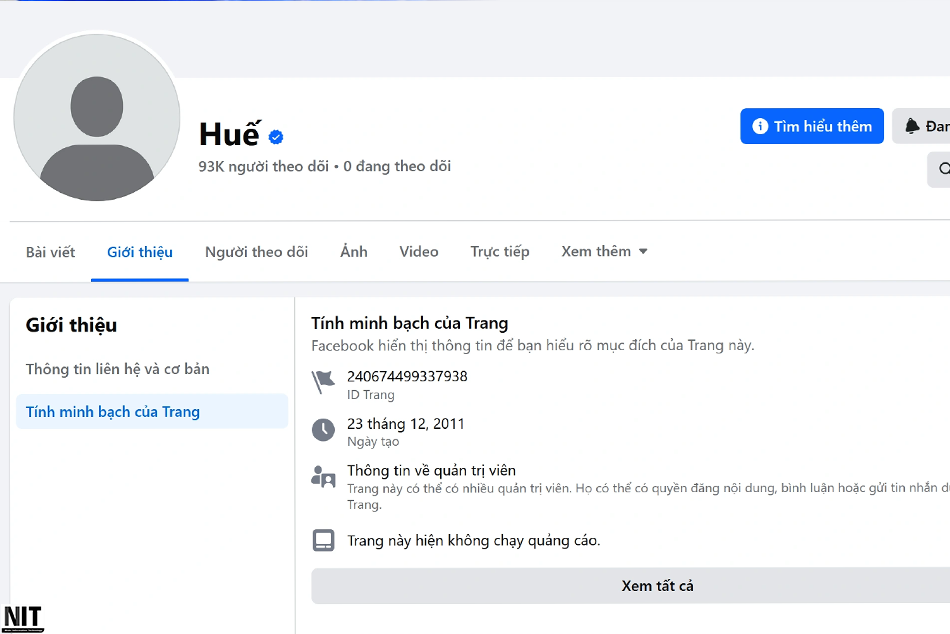Image resolution: width=950 pixels, height=634 pixels.
Task: Click the clock icon beside Ngày tạo
Action: click(323, 430)
